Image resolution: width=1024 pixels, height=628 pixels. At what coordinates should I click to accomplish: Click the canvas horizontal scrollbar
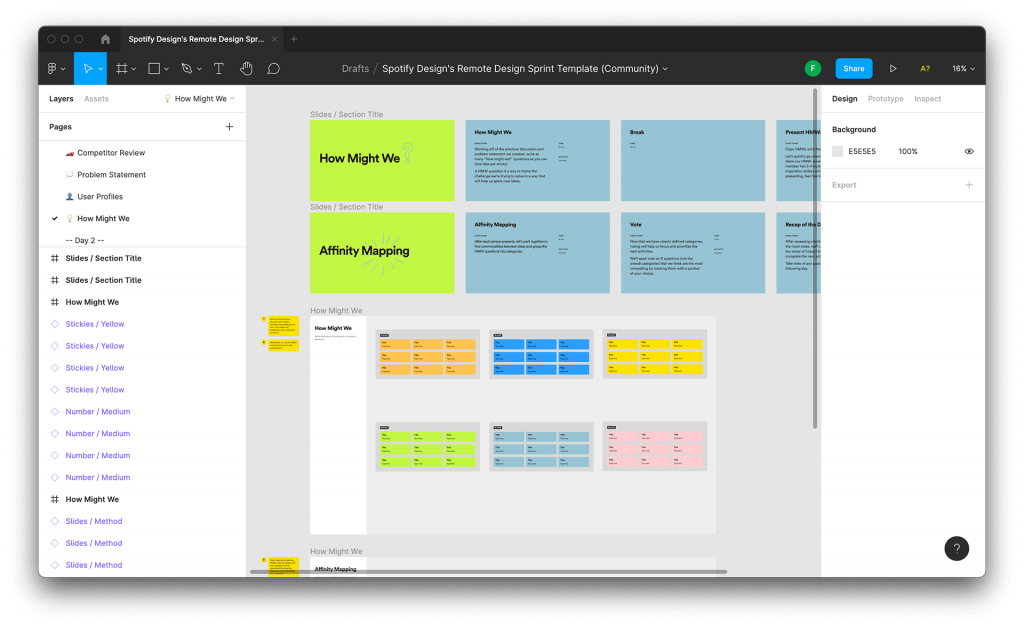click(x=488, y=572)
